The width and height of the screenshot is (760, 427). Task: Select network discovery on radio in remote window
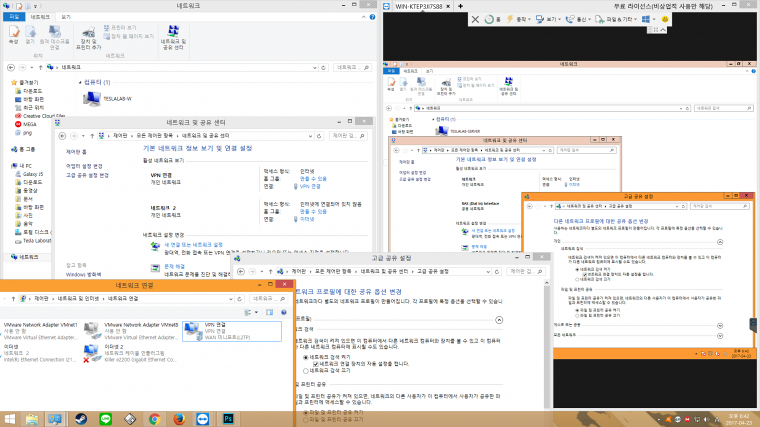coord(577,269)
